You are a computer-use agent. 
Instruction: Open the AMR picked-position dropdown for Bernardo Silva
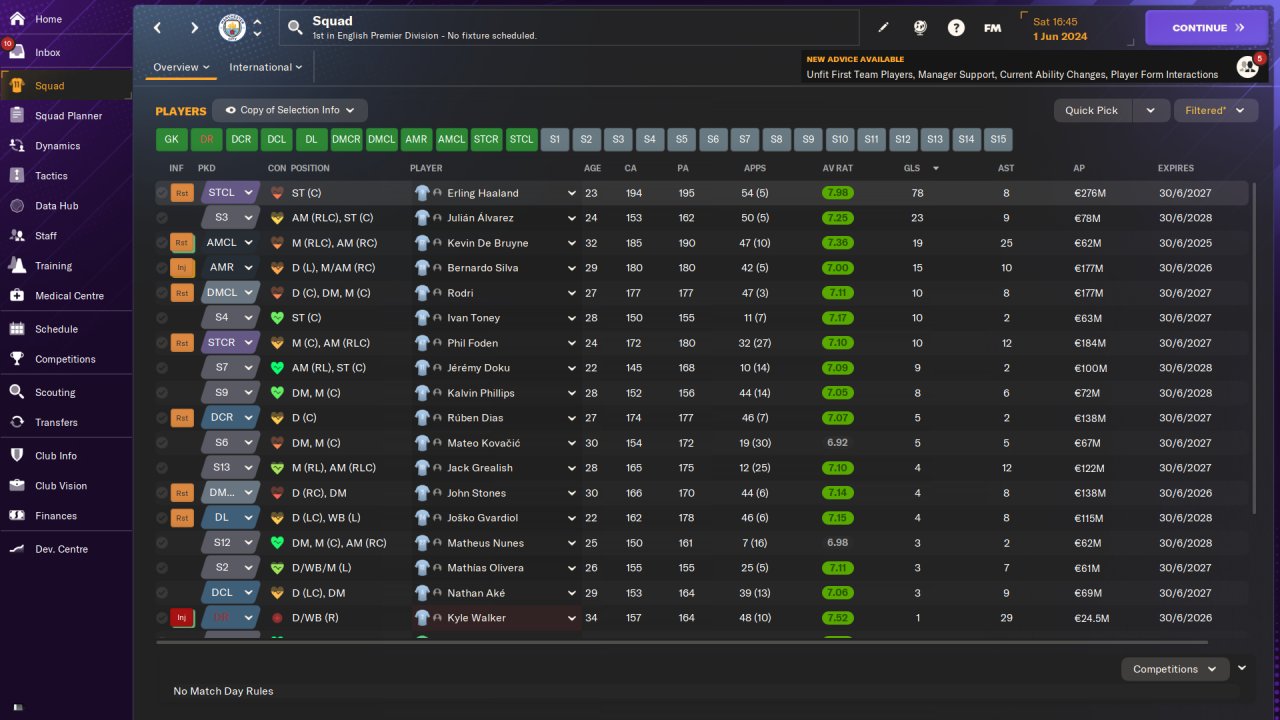(x=229, y=268)
